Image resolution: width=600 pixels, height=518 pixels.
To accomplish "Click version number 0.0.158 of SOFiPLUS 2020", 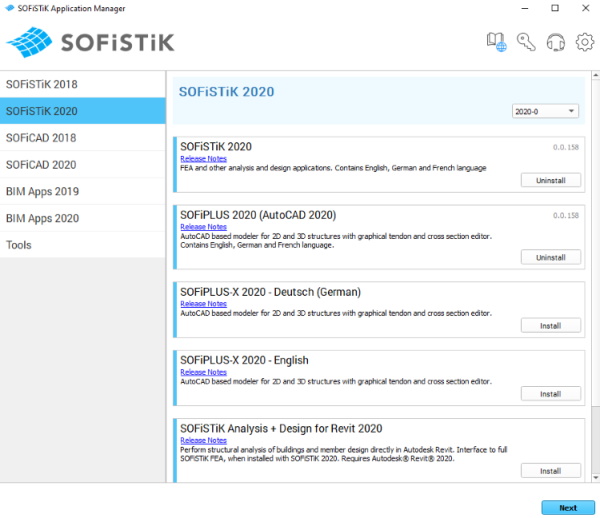I will tap(566, 215).
